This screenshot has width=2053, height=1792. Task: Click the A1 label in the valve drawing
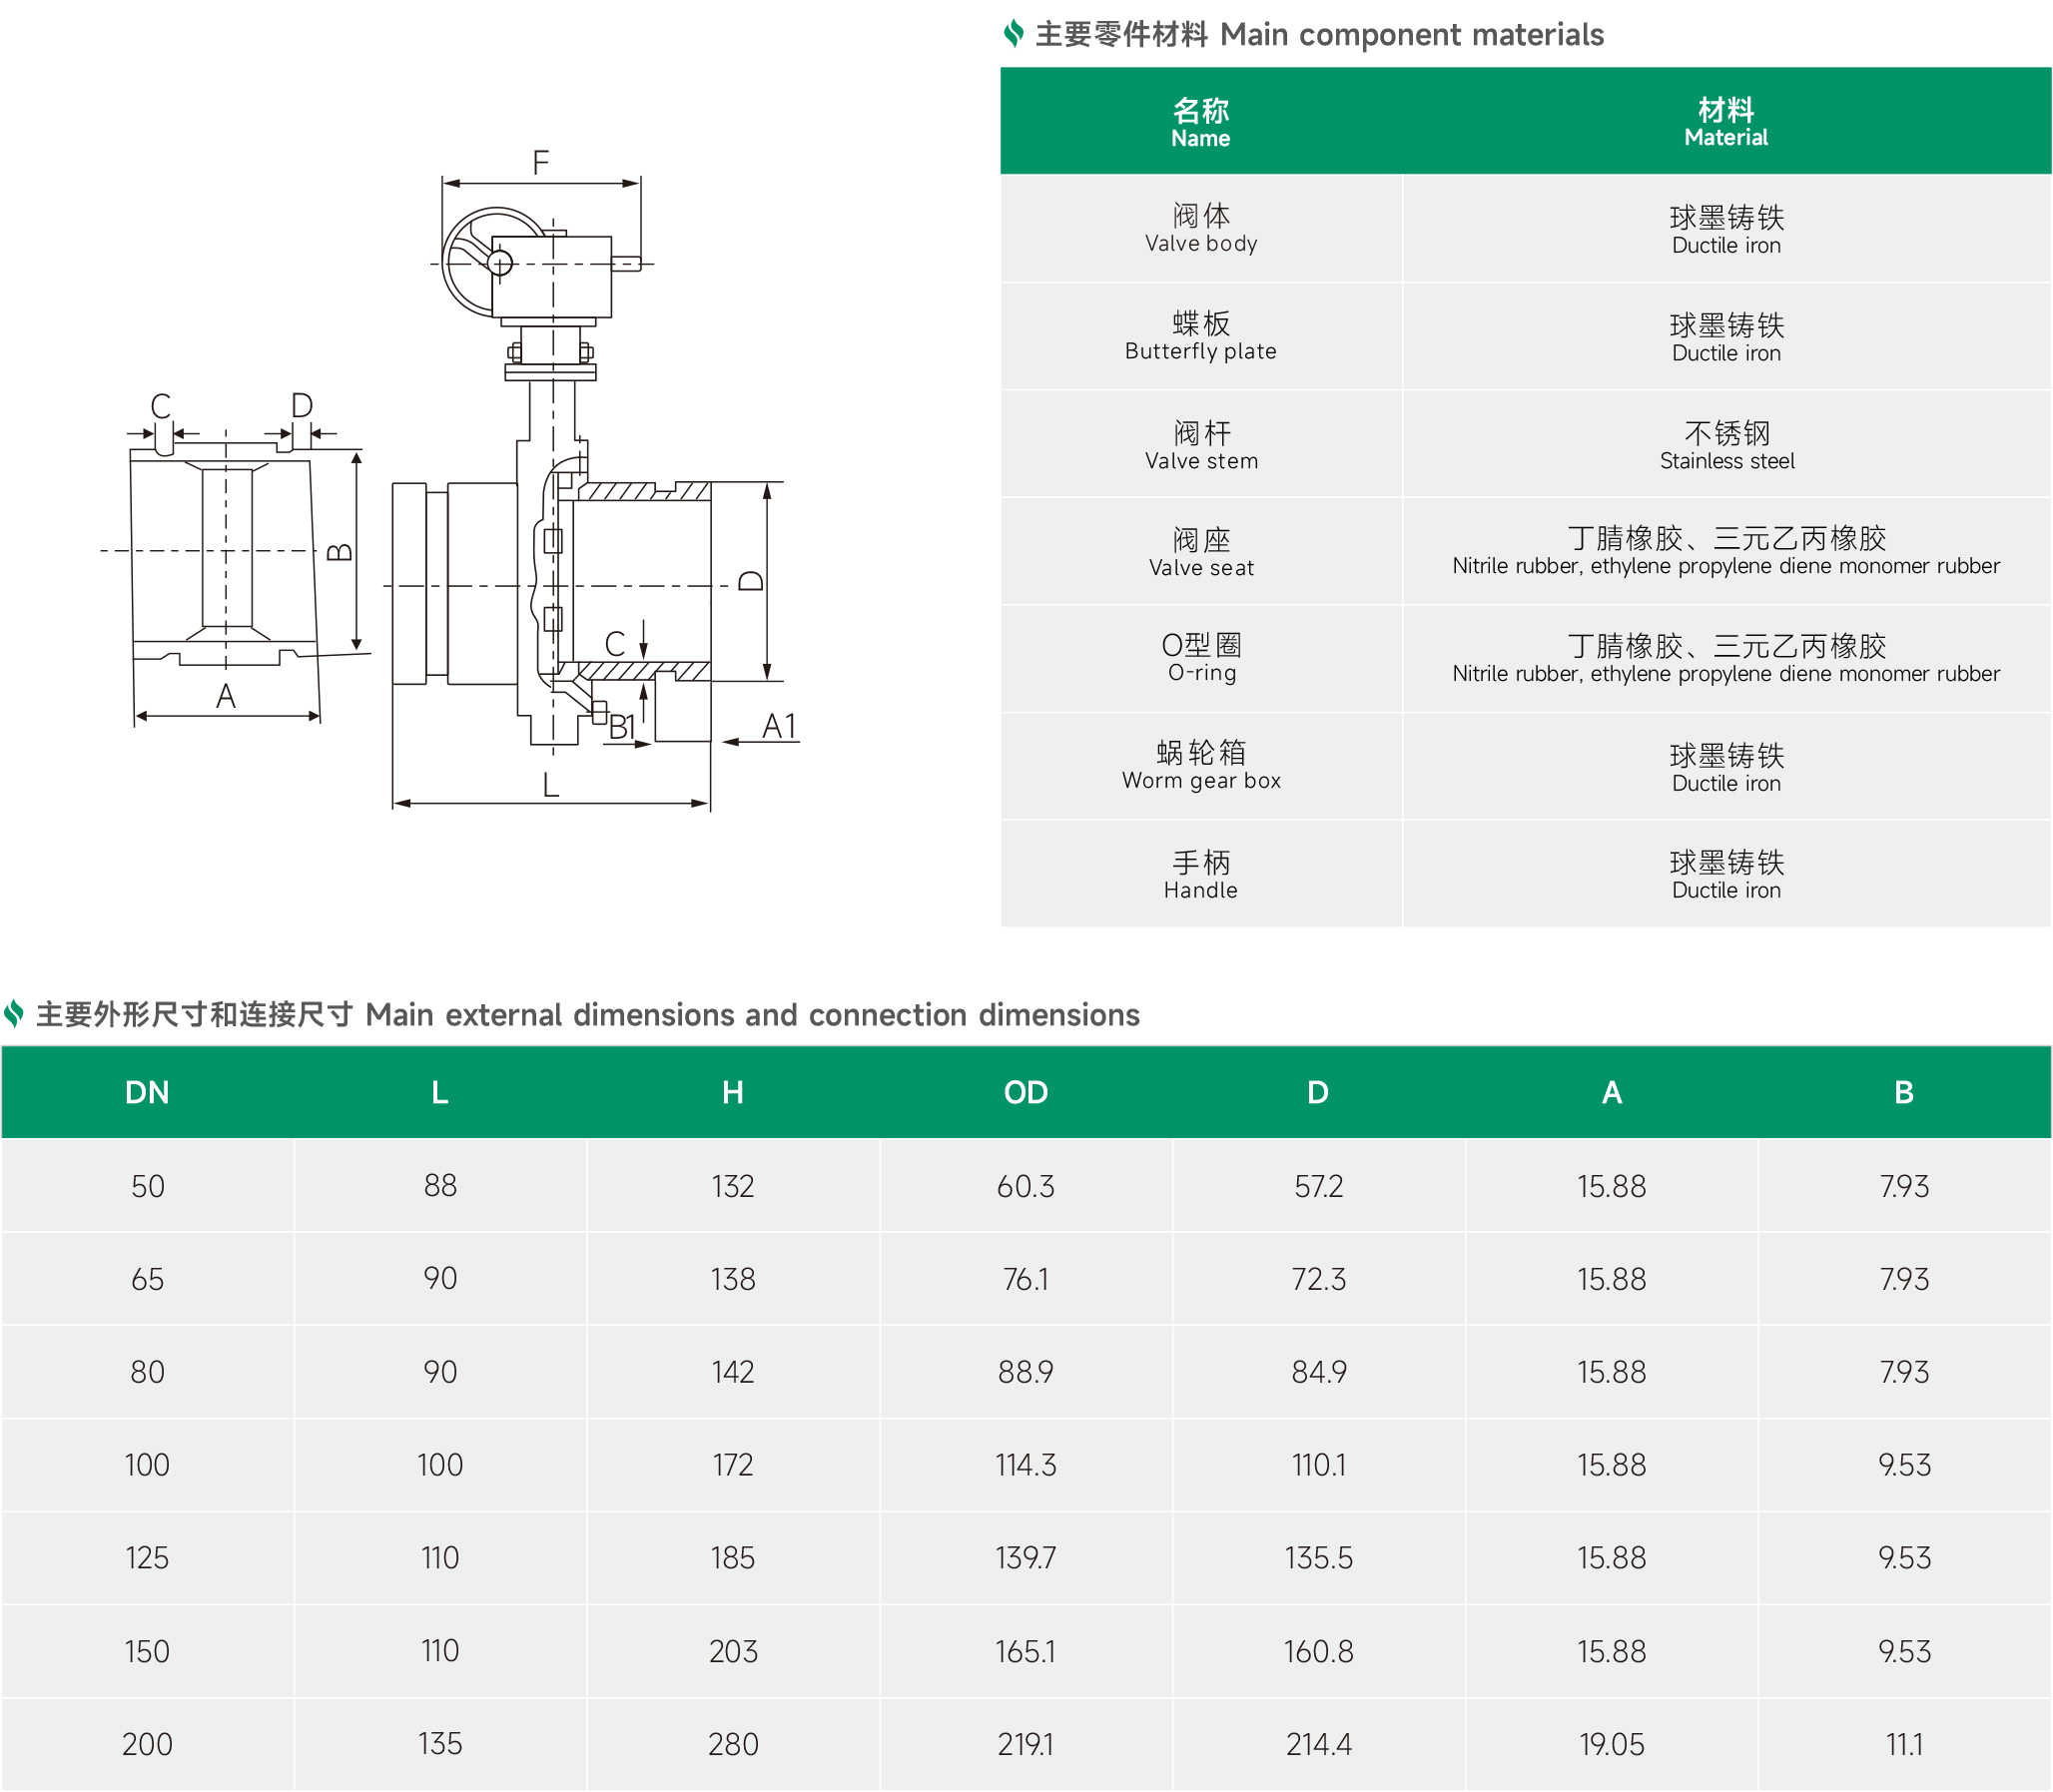(779, 726)
